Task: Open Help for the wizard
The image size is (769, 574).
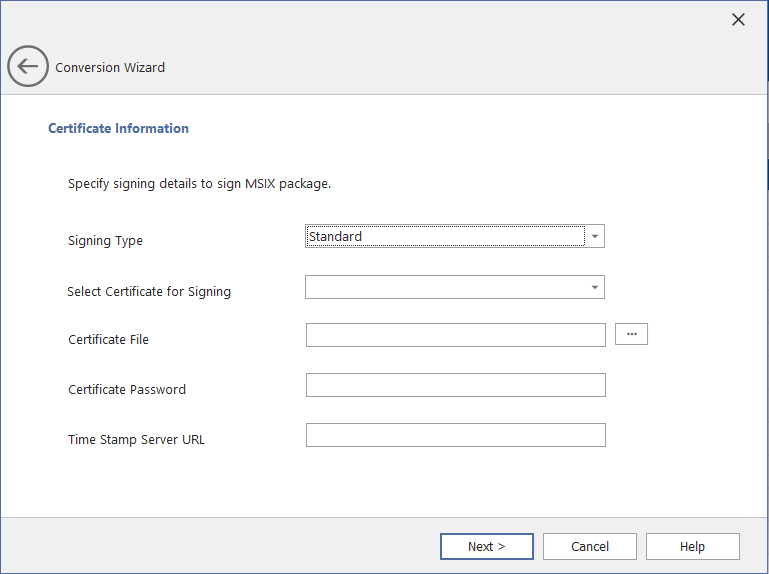Action: (692, 546)
